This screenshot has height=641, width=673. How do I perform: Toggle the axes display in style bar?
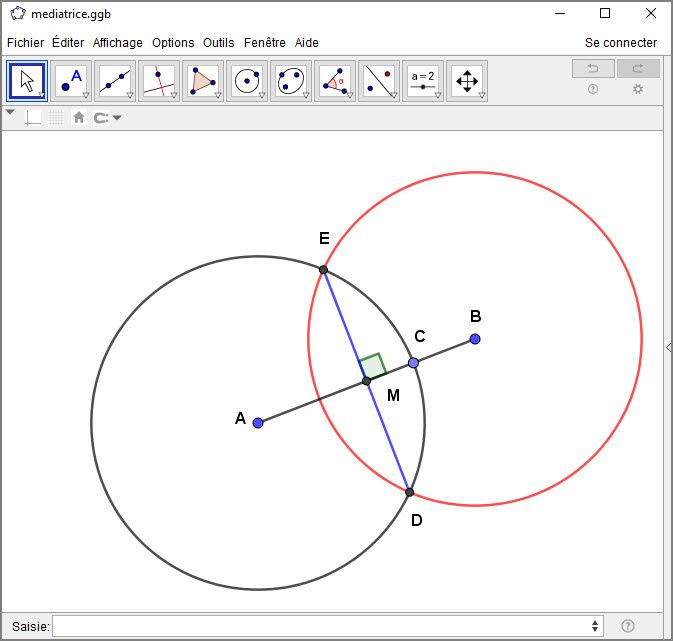point(34,118)
